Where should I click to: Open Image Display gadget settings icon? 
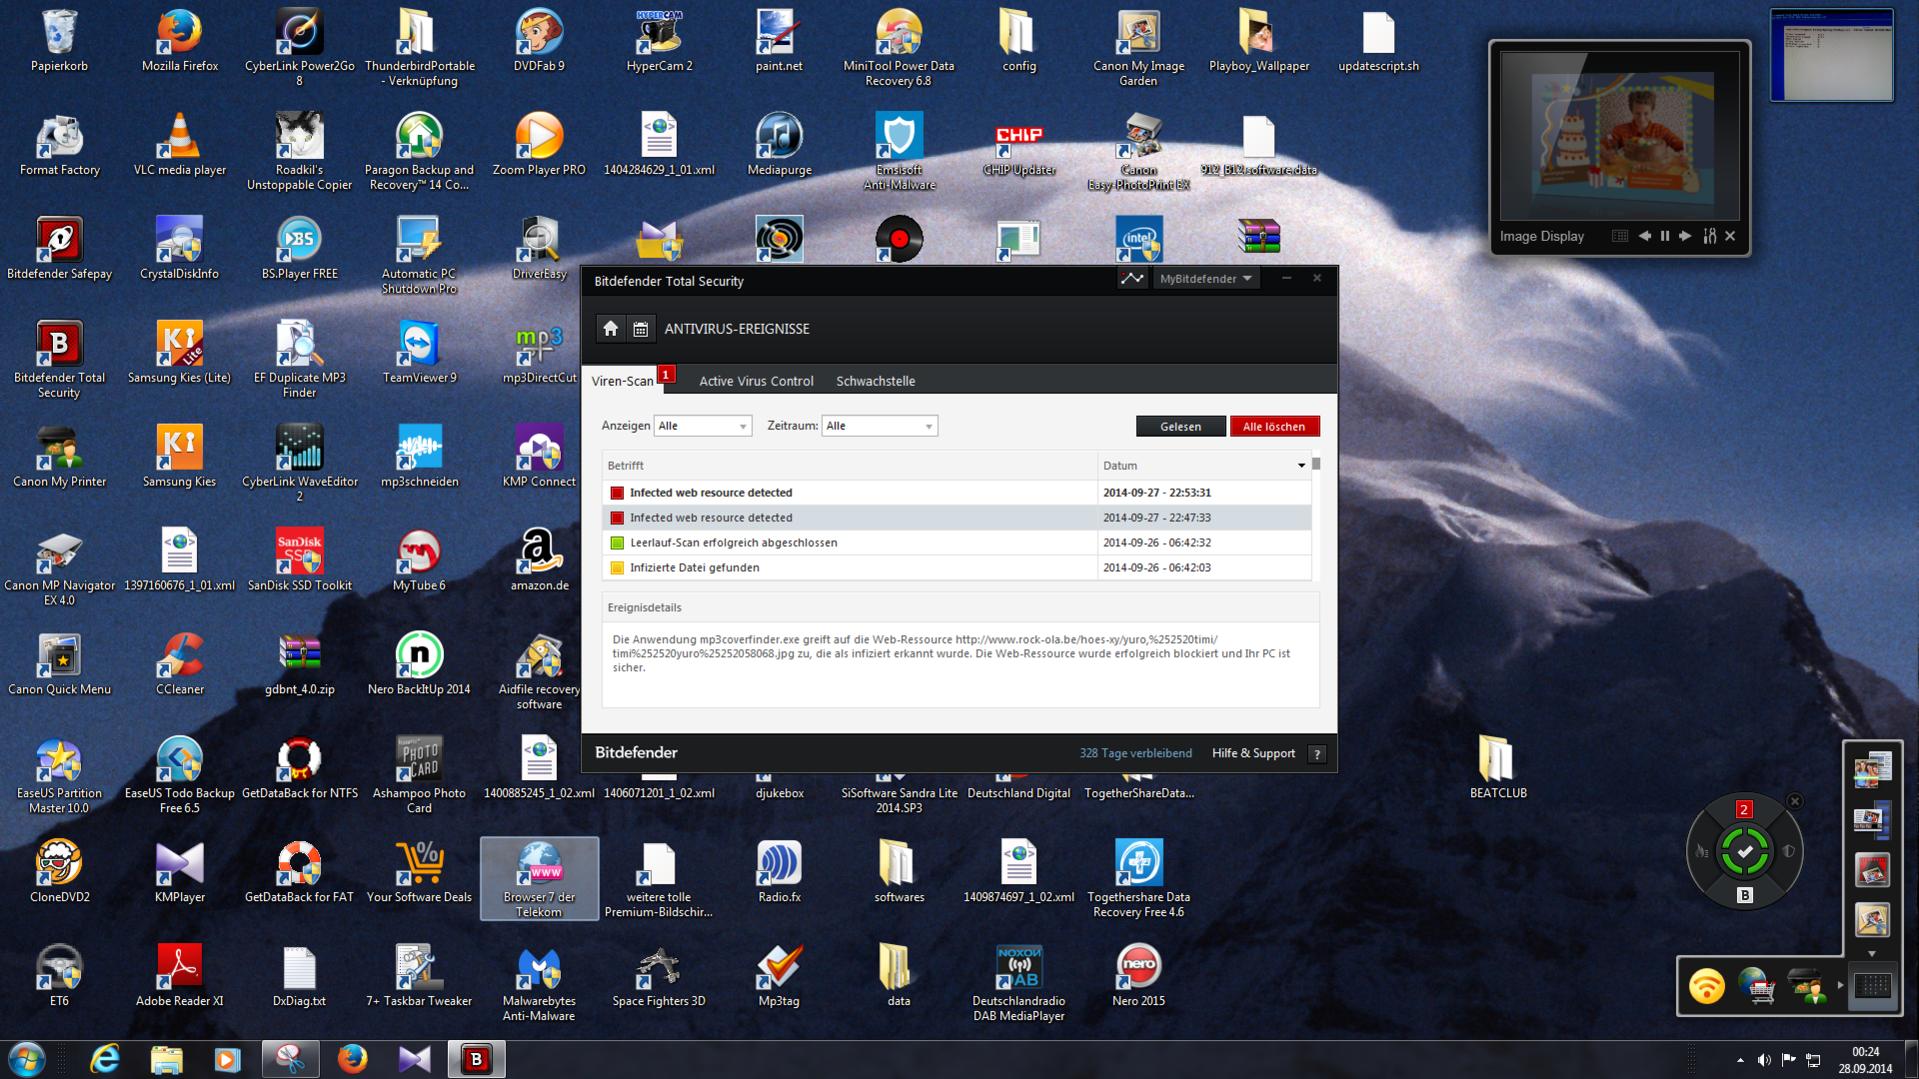click(x=1710, y=236)
